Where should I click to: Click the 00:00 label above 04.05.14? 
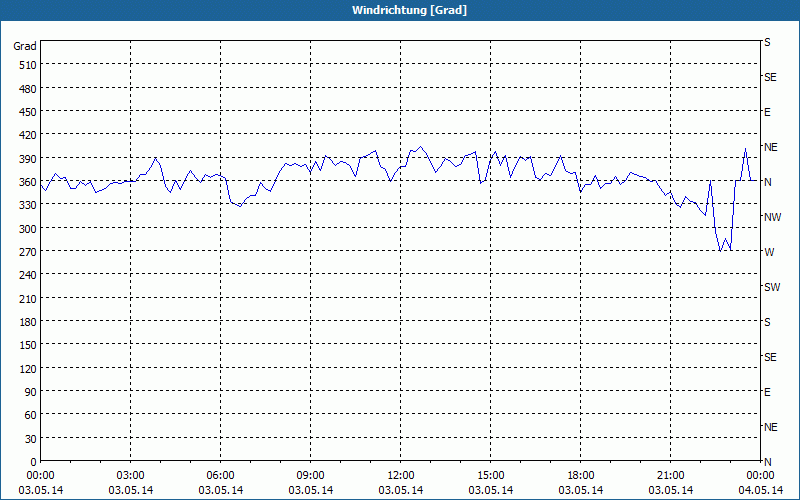(x=761, y=476)
